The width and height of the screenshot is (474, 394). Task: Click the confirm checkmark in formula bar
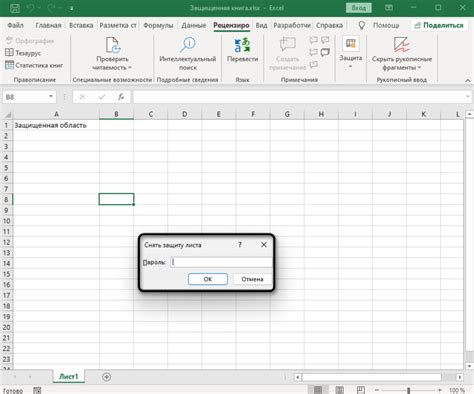click(x=102, y=97)
